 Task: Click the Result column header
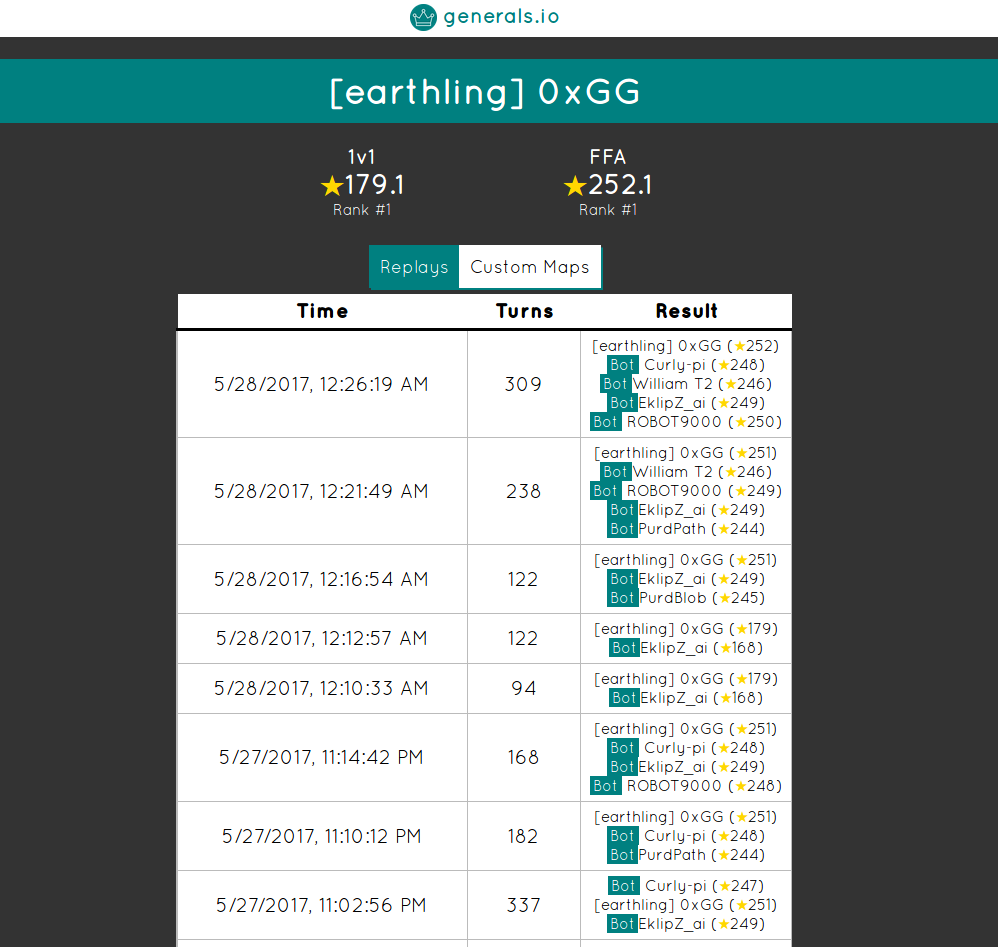pyautogui.click(x=686, y=311)
